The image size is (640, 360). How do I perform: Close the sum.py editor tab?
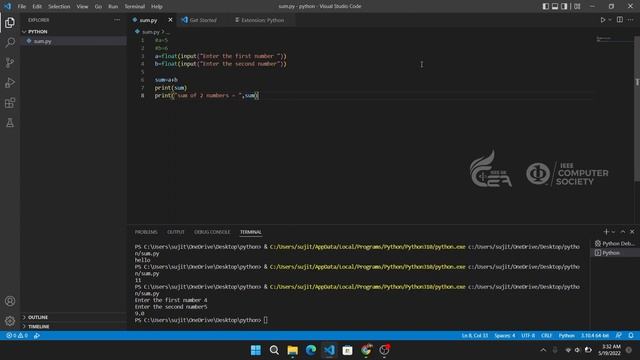170,20
